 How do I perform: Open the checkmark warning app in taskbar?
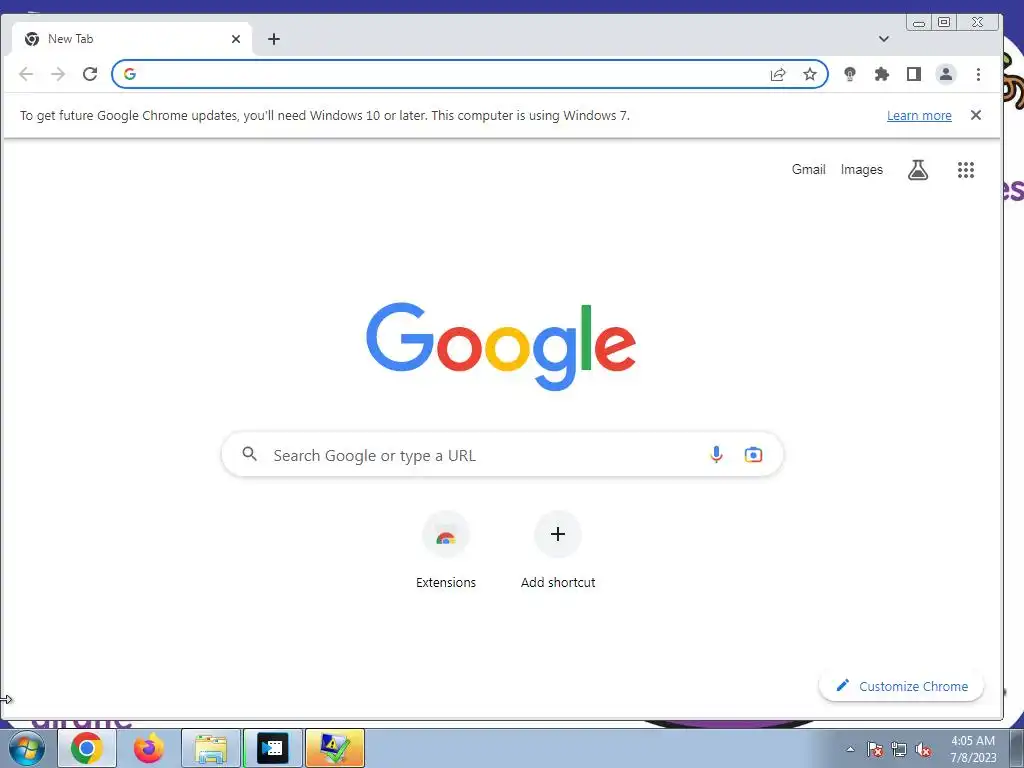click(x=334, y=748)
